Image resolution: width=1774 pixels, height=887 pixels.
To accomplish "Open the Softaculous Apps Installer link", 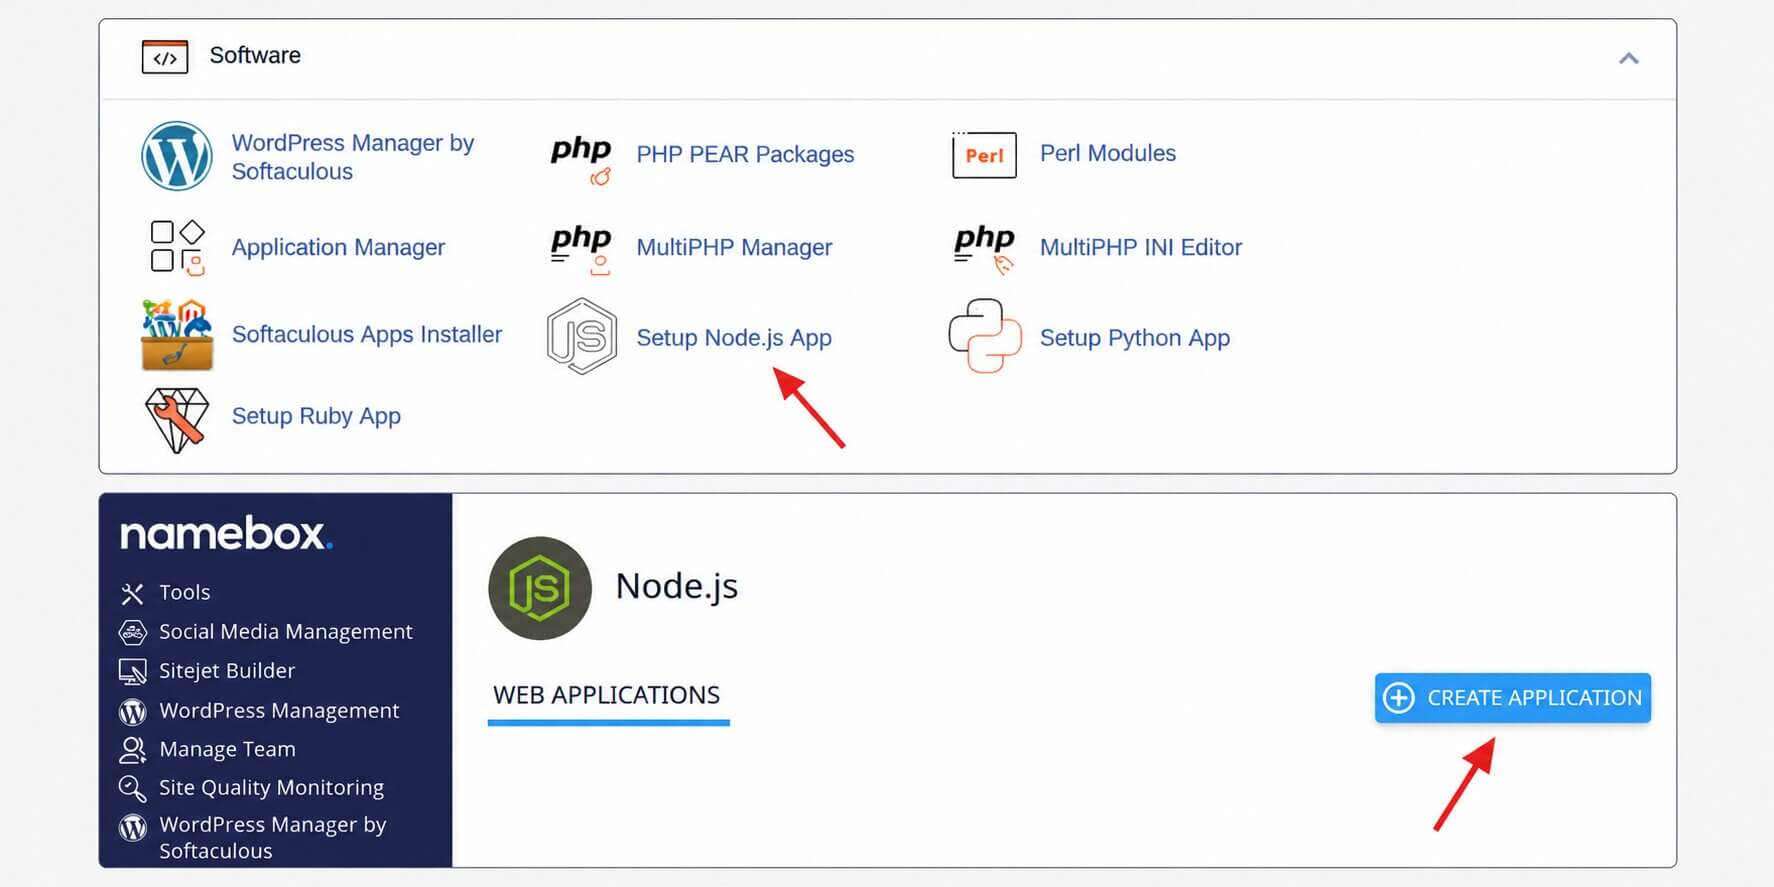I will click(x=367, y=334).
